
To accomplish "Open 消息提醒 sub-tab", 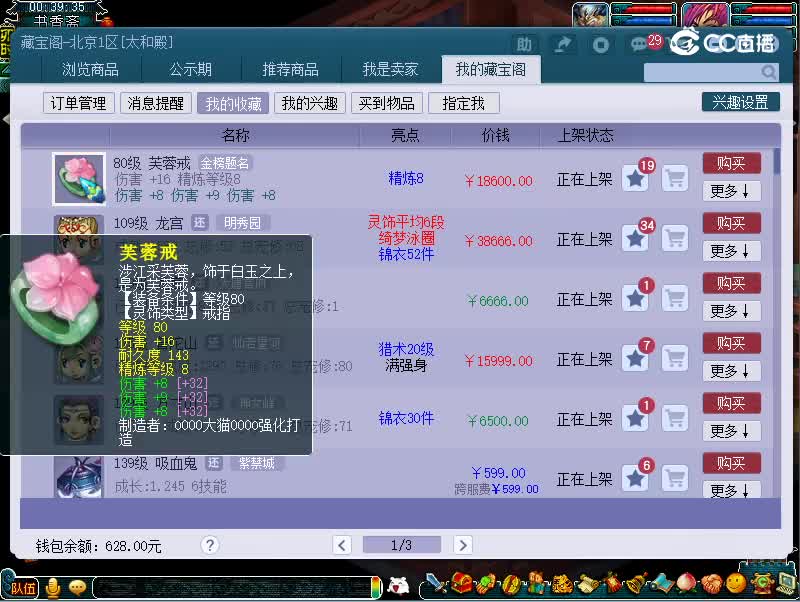I will pos(156,103).
